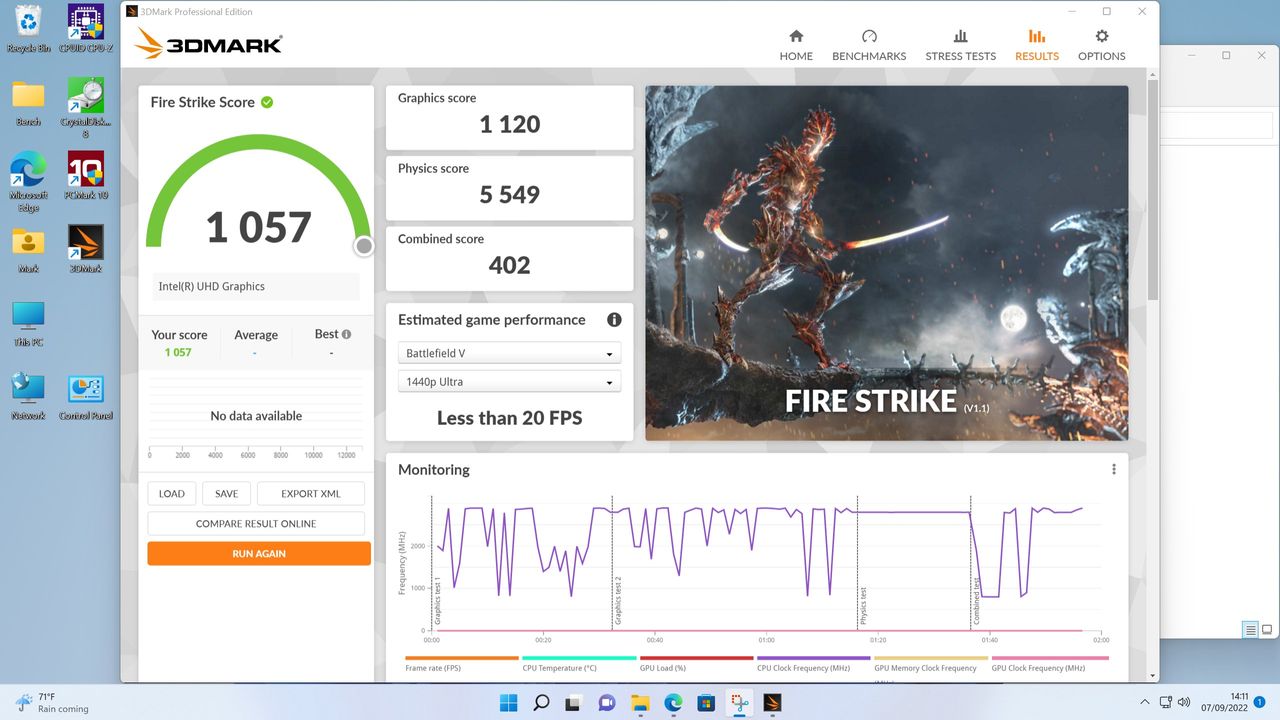This screenshot has height=720, width=1280.
Task: Click the EXPORT XML button
Action: coord(310,493)
